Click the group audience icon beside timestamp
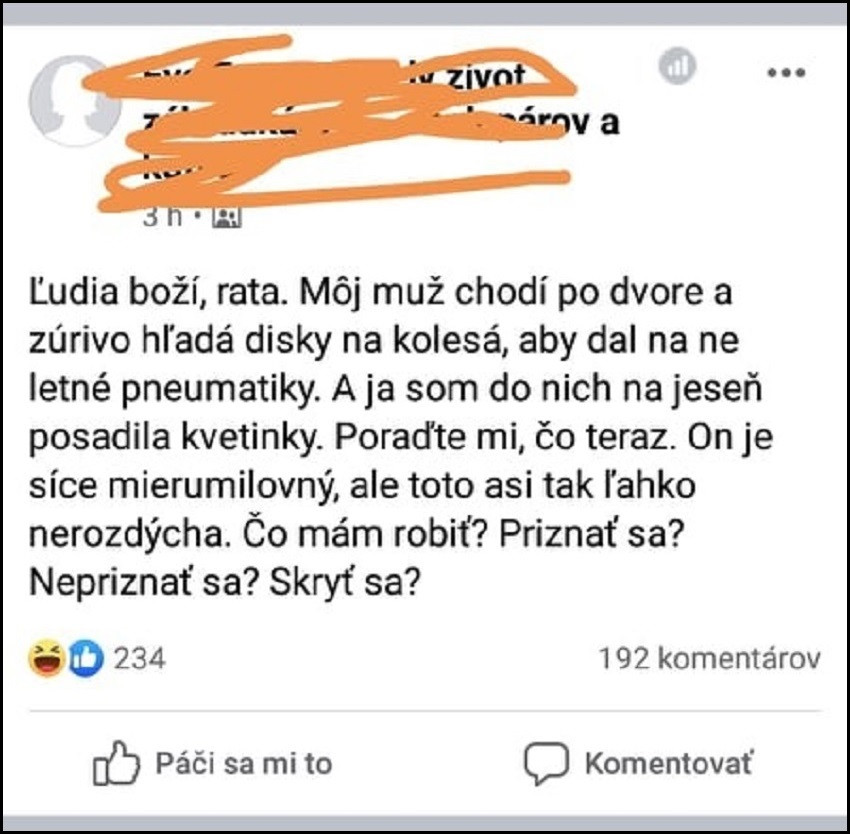The height and width of the screenshot is (834, 850). click(227, 217)
